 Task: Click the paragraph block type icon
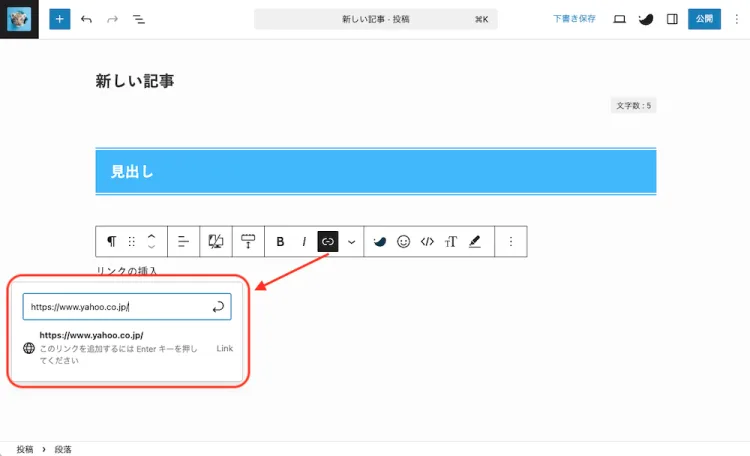click(111, 242)
